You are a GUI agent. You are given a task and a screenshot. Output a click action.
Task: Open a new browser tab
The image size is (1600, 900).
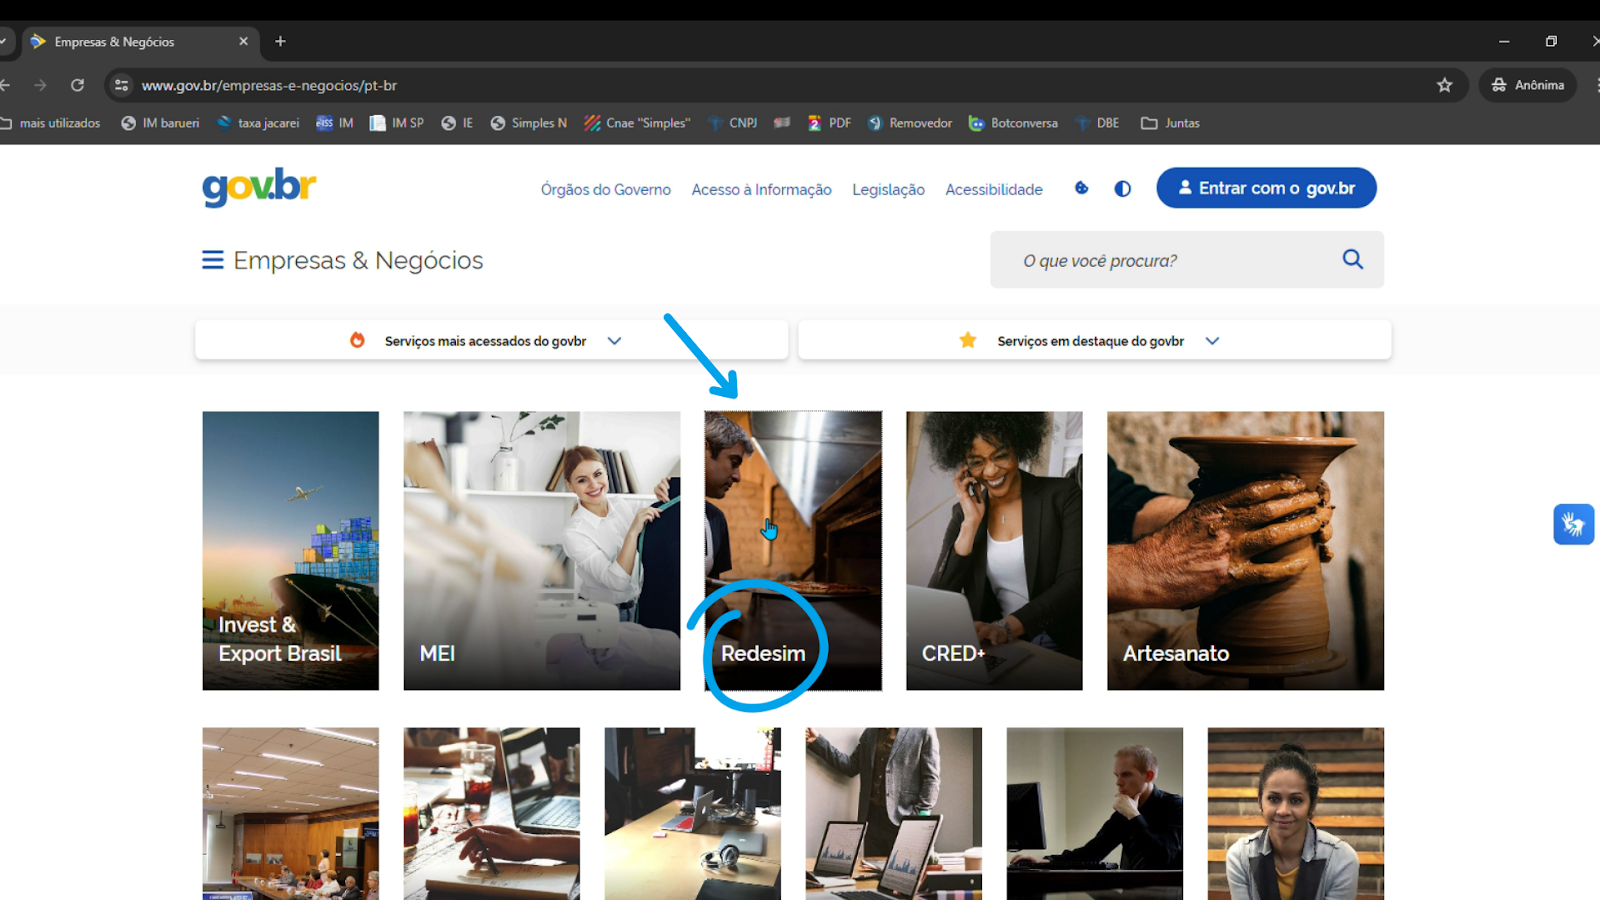pos(280,41)
